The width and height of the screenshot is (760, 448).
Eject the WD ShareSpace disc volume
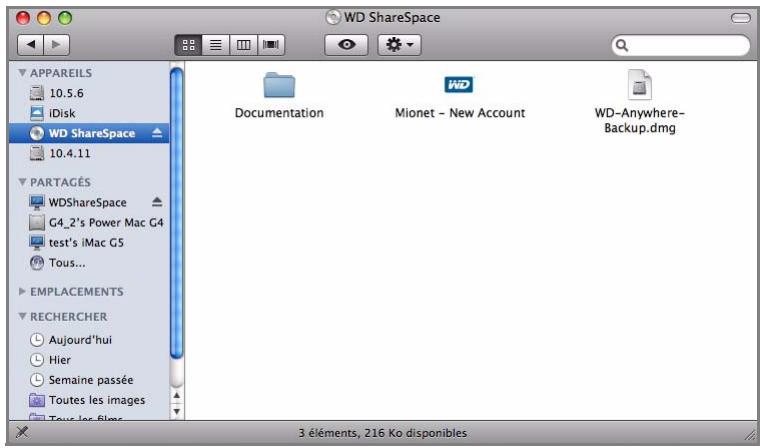pos(157,133)
